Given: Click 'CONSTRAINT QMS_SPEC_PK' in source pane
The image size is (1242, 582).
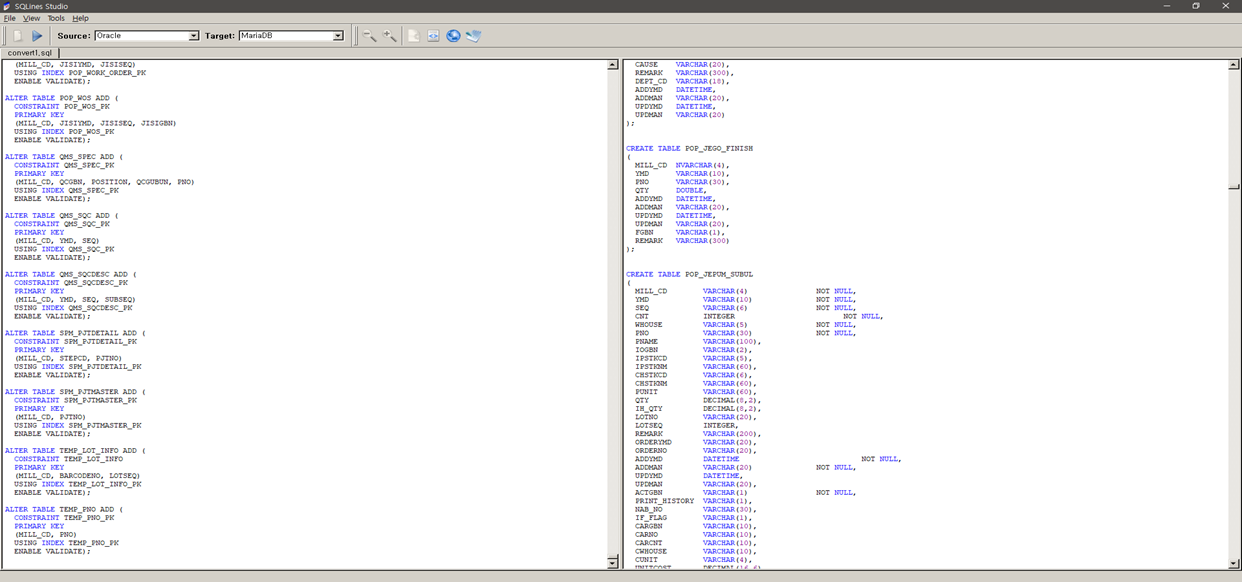Looking at the screenshot, I should click(64, 165).
